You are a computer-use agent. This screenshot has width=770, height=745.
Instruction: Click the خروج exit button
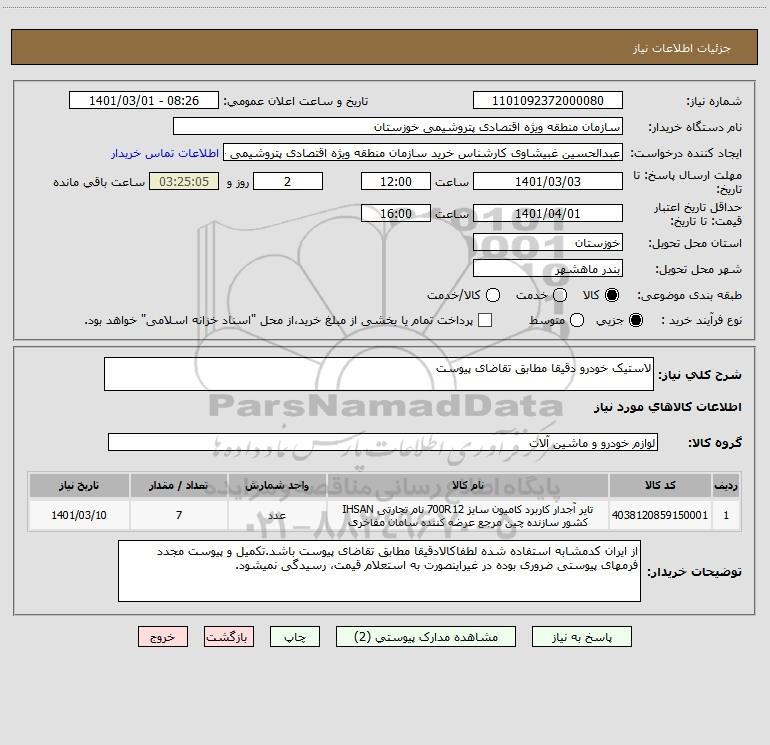click(x=163, y=637)
